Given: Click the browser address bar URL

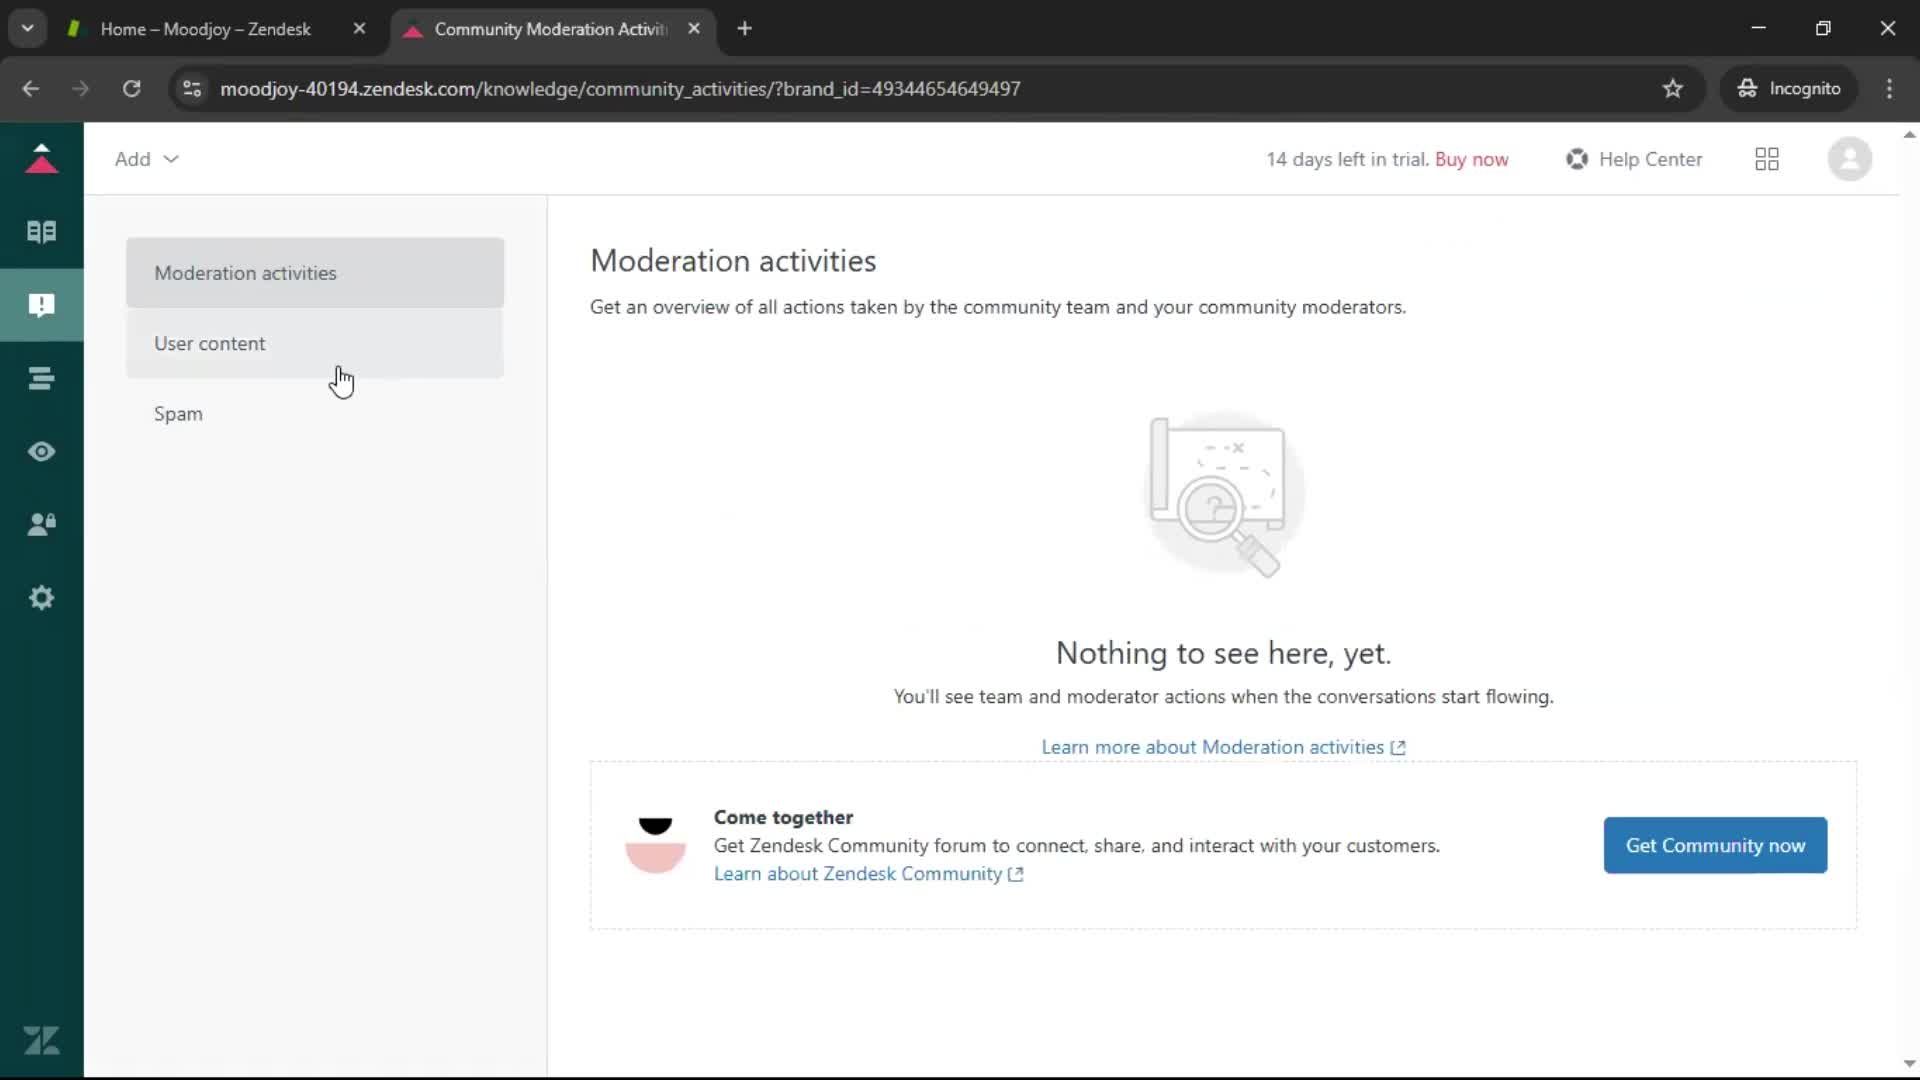Looking at the screenshot, I should pyautogui.click(x=620, y=89).
